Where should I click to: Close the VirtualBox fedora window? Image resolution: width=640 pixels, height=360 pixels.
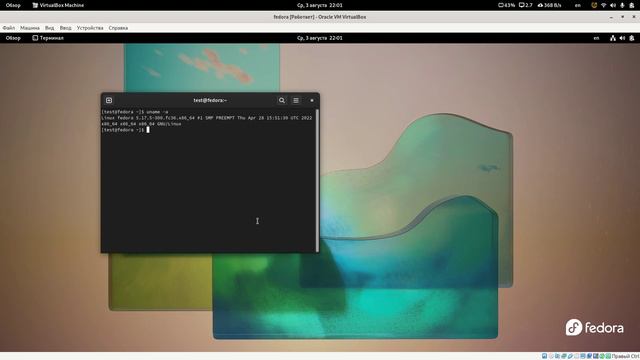(634, 17)
